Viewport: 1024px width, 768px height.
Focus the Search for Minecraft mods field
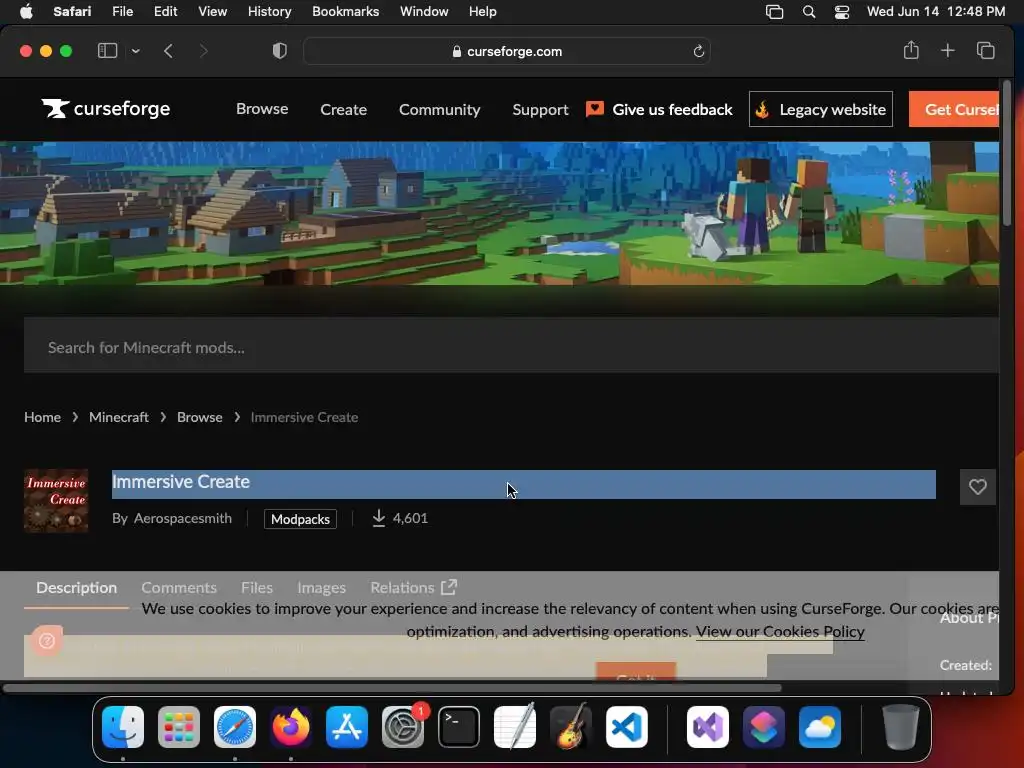(x=511, y=345)
